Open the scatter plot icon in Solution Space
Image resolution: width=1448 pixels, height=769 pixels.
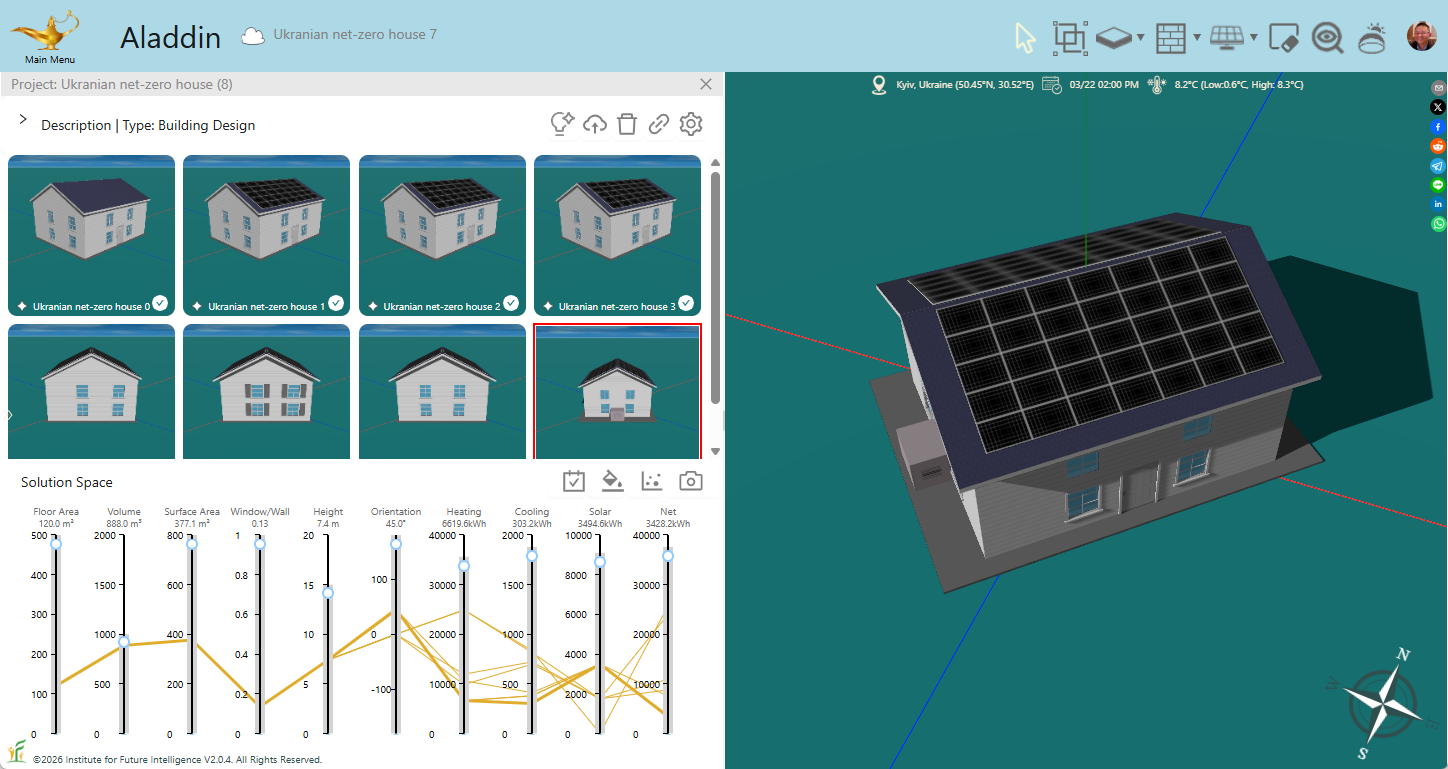click(x=652, y=481)
